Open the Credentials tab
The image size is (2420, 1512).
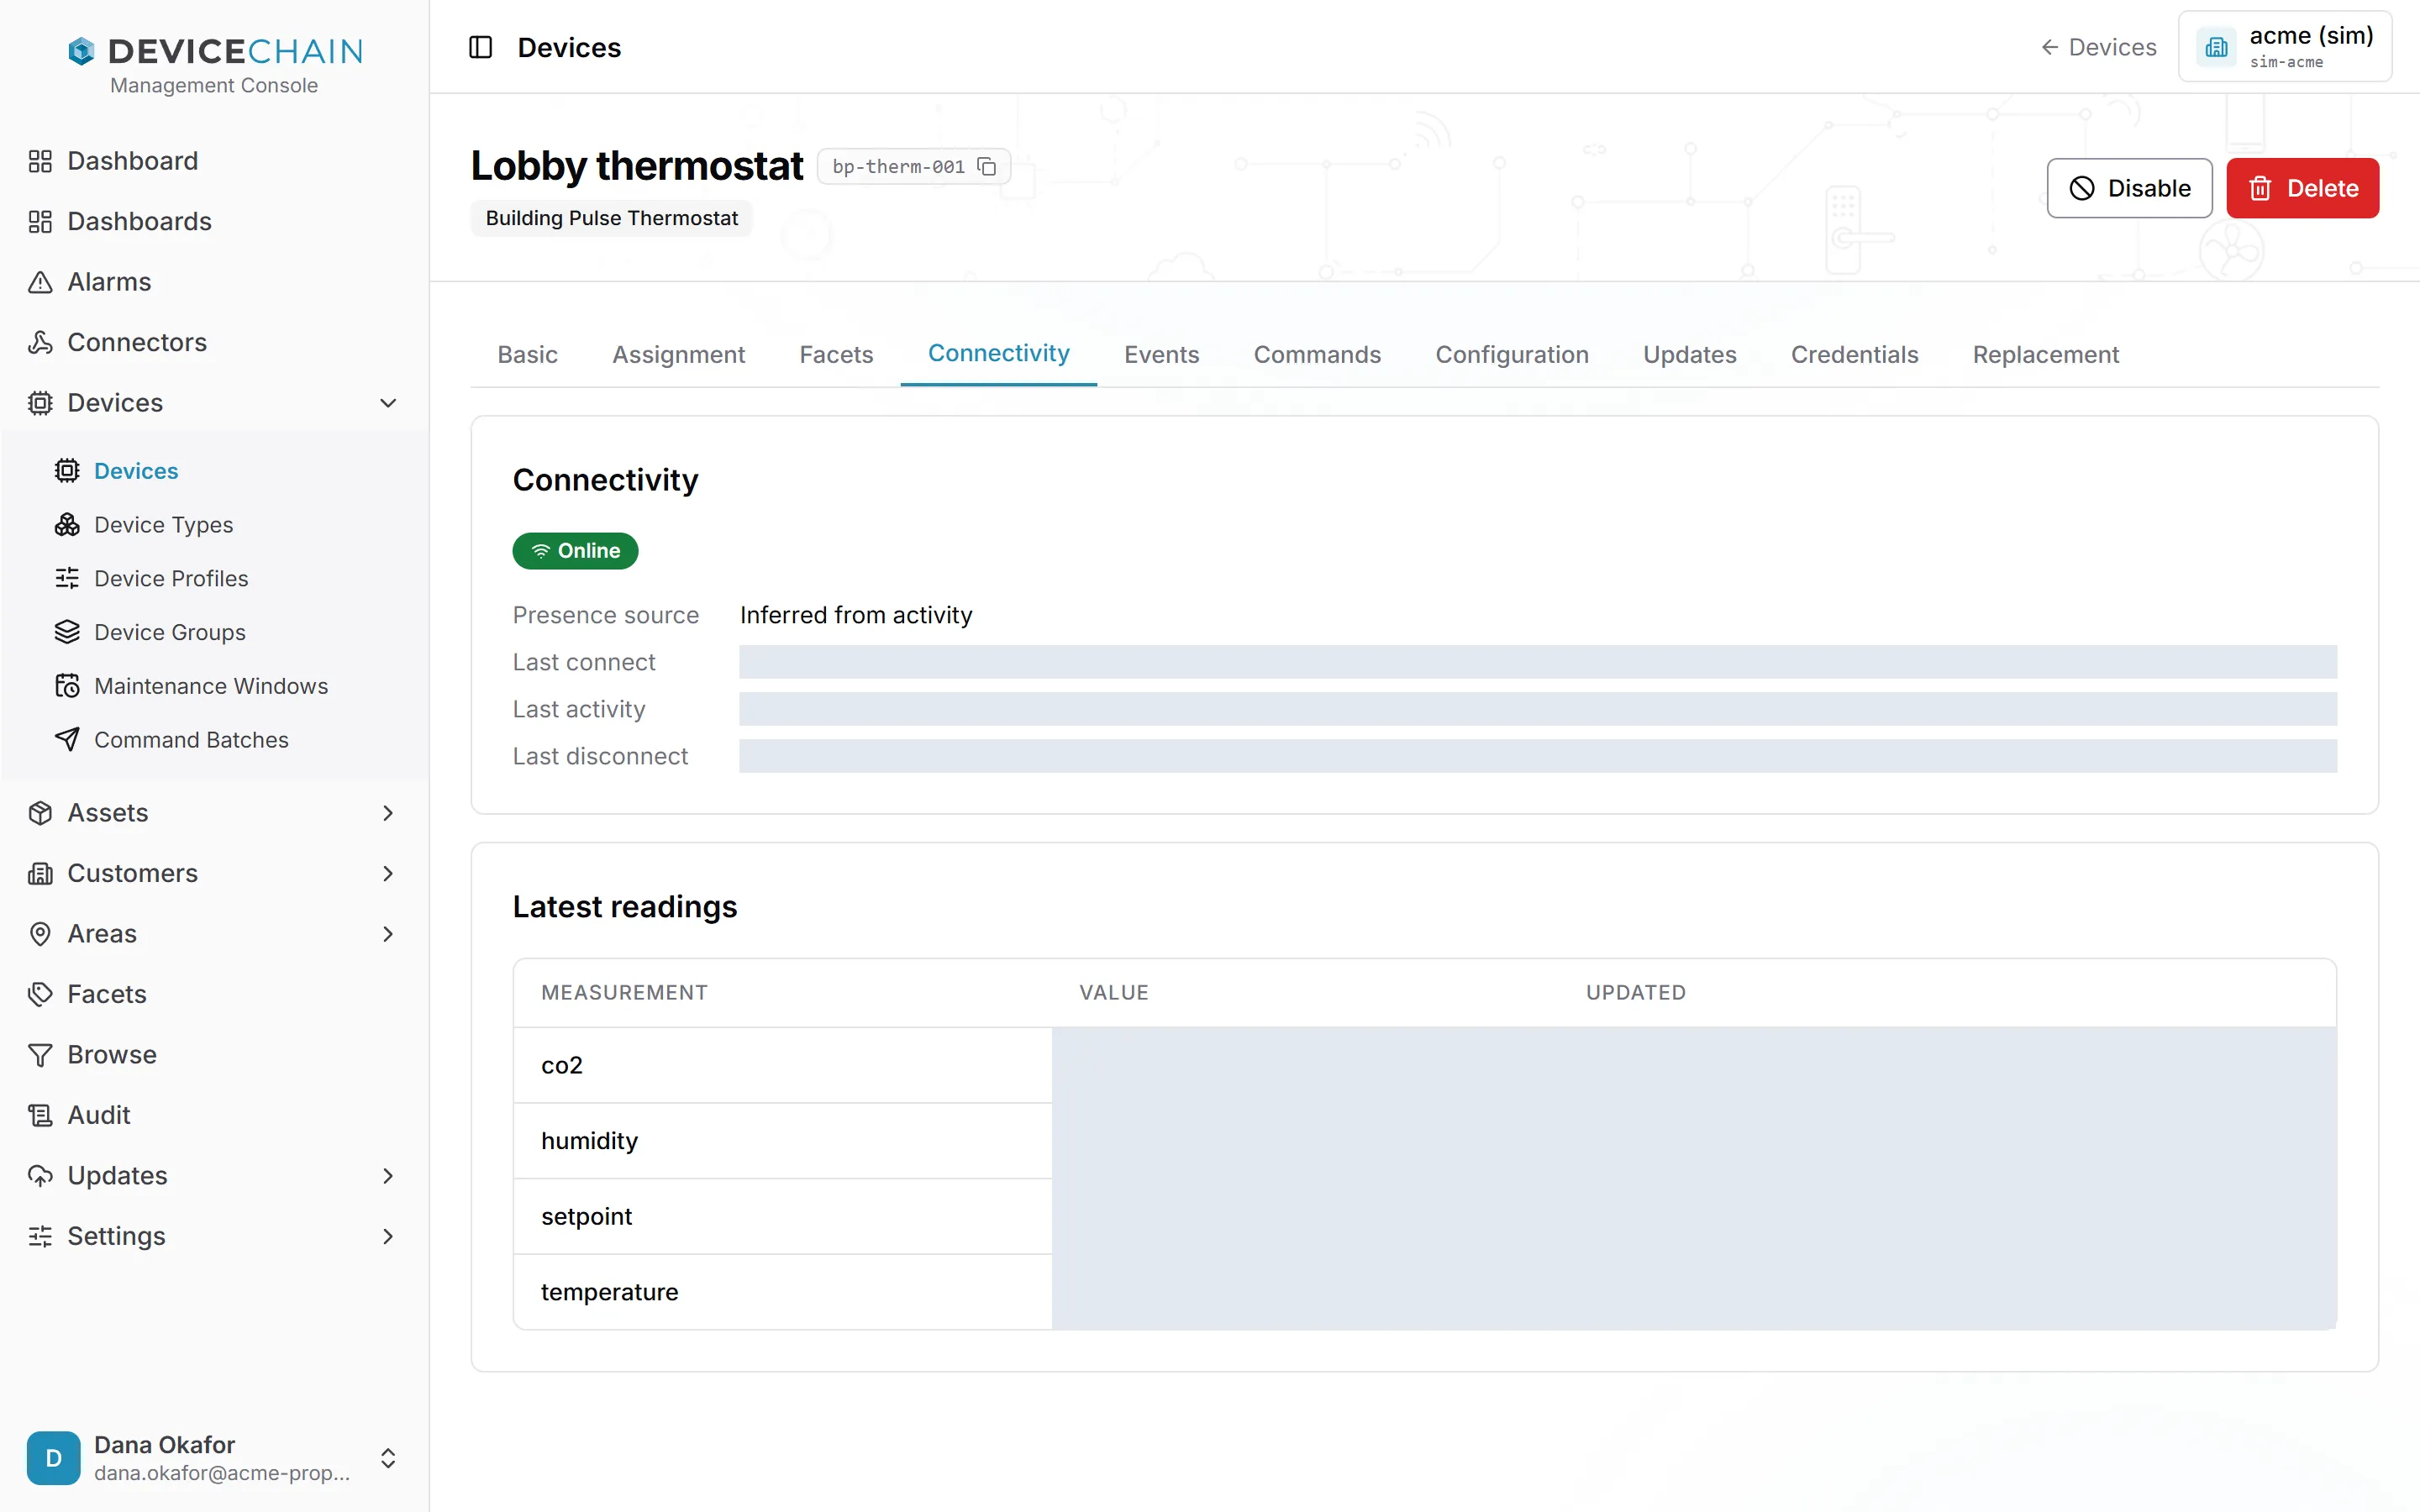coord(1854,355)
